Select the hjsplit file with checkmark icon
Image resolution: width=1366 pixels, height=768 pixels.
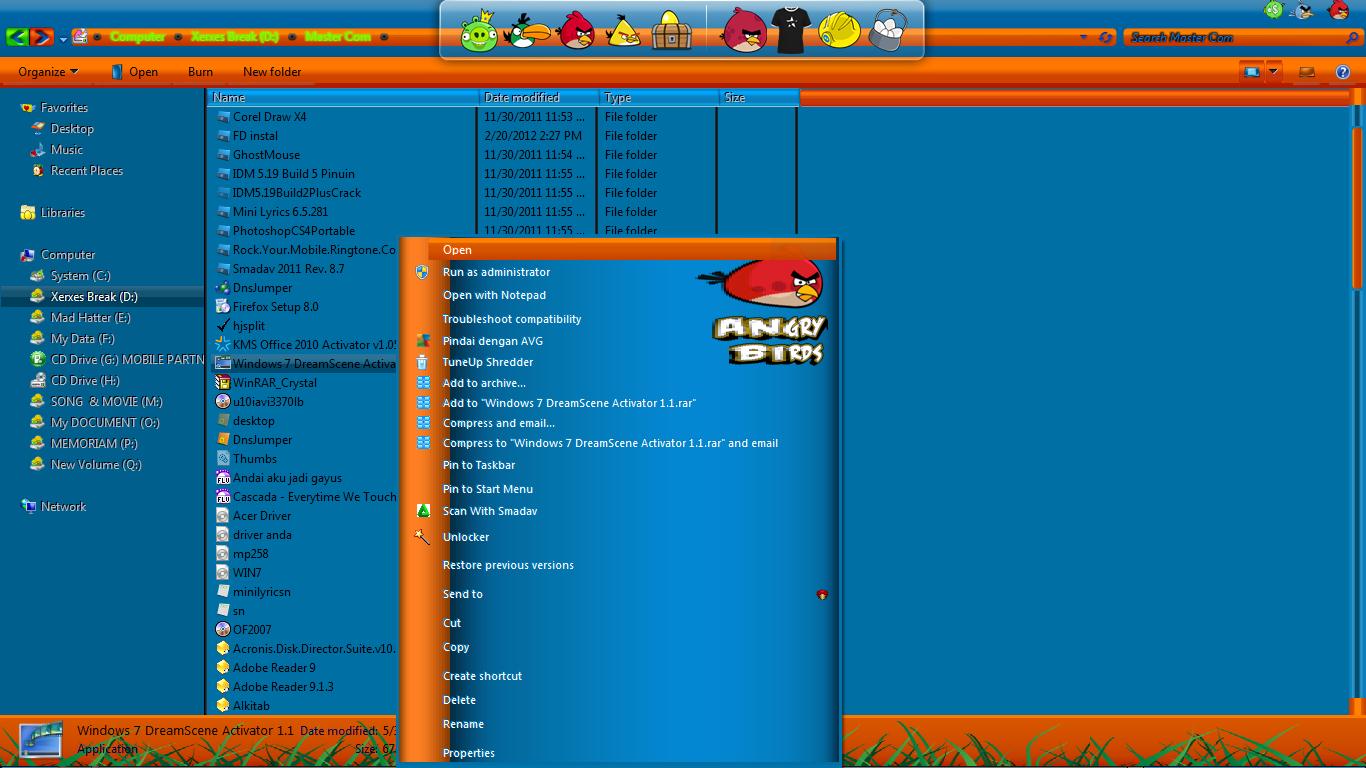[x=248, y=326]
